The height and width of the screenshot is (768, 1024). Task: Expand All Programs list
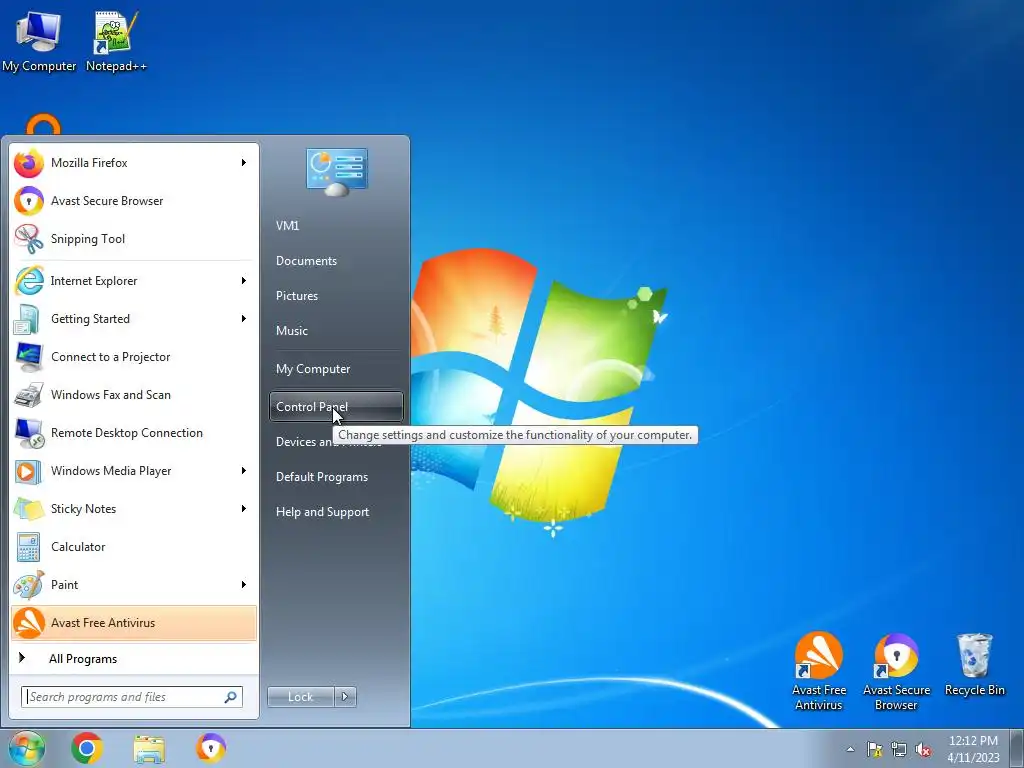click(x=133, y=658)
